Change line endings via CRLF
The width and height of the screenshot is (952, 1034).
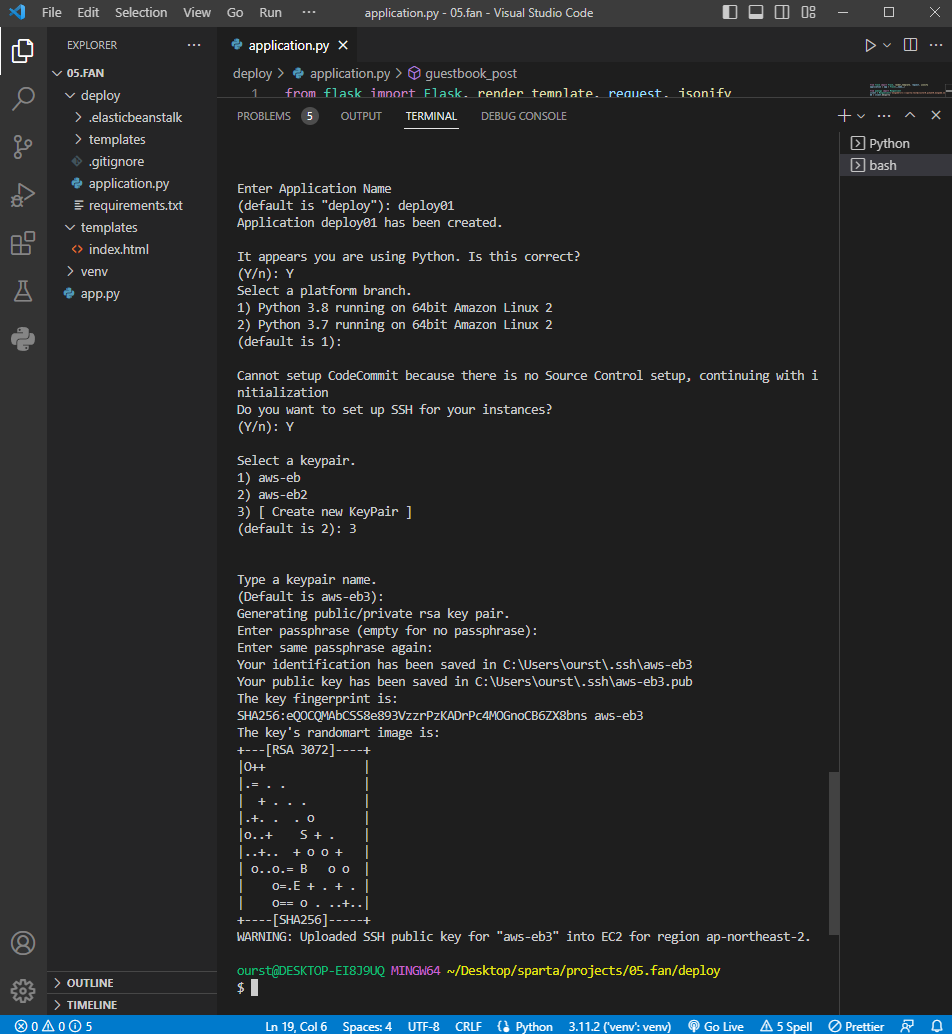[468, 1026]
